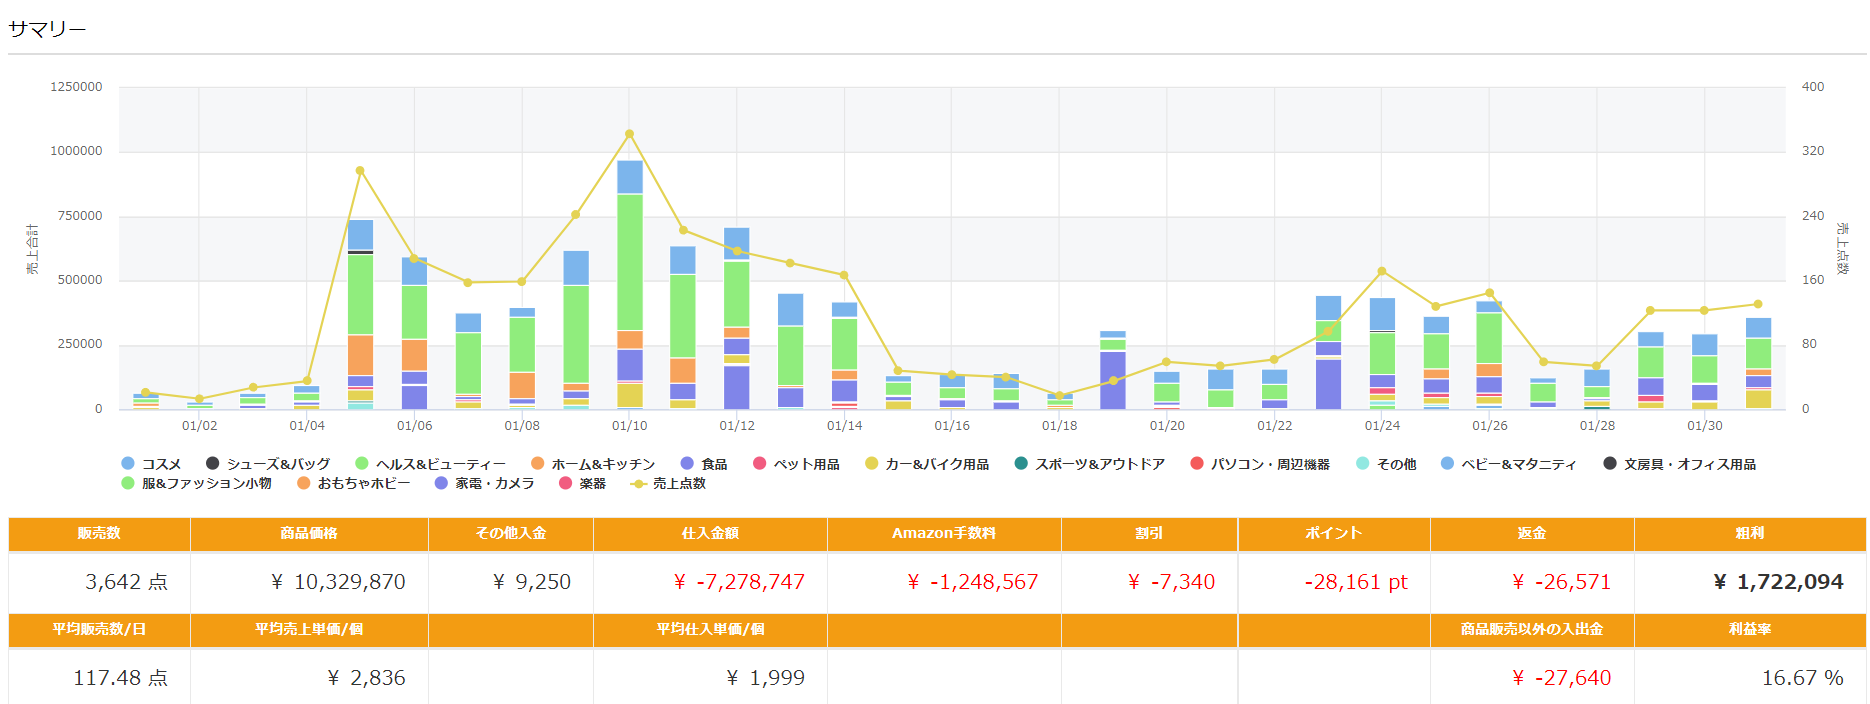Click the スポーツ&アウトドア legend marker

[1021, 464]
